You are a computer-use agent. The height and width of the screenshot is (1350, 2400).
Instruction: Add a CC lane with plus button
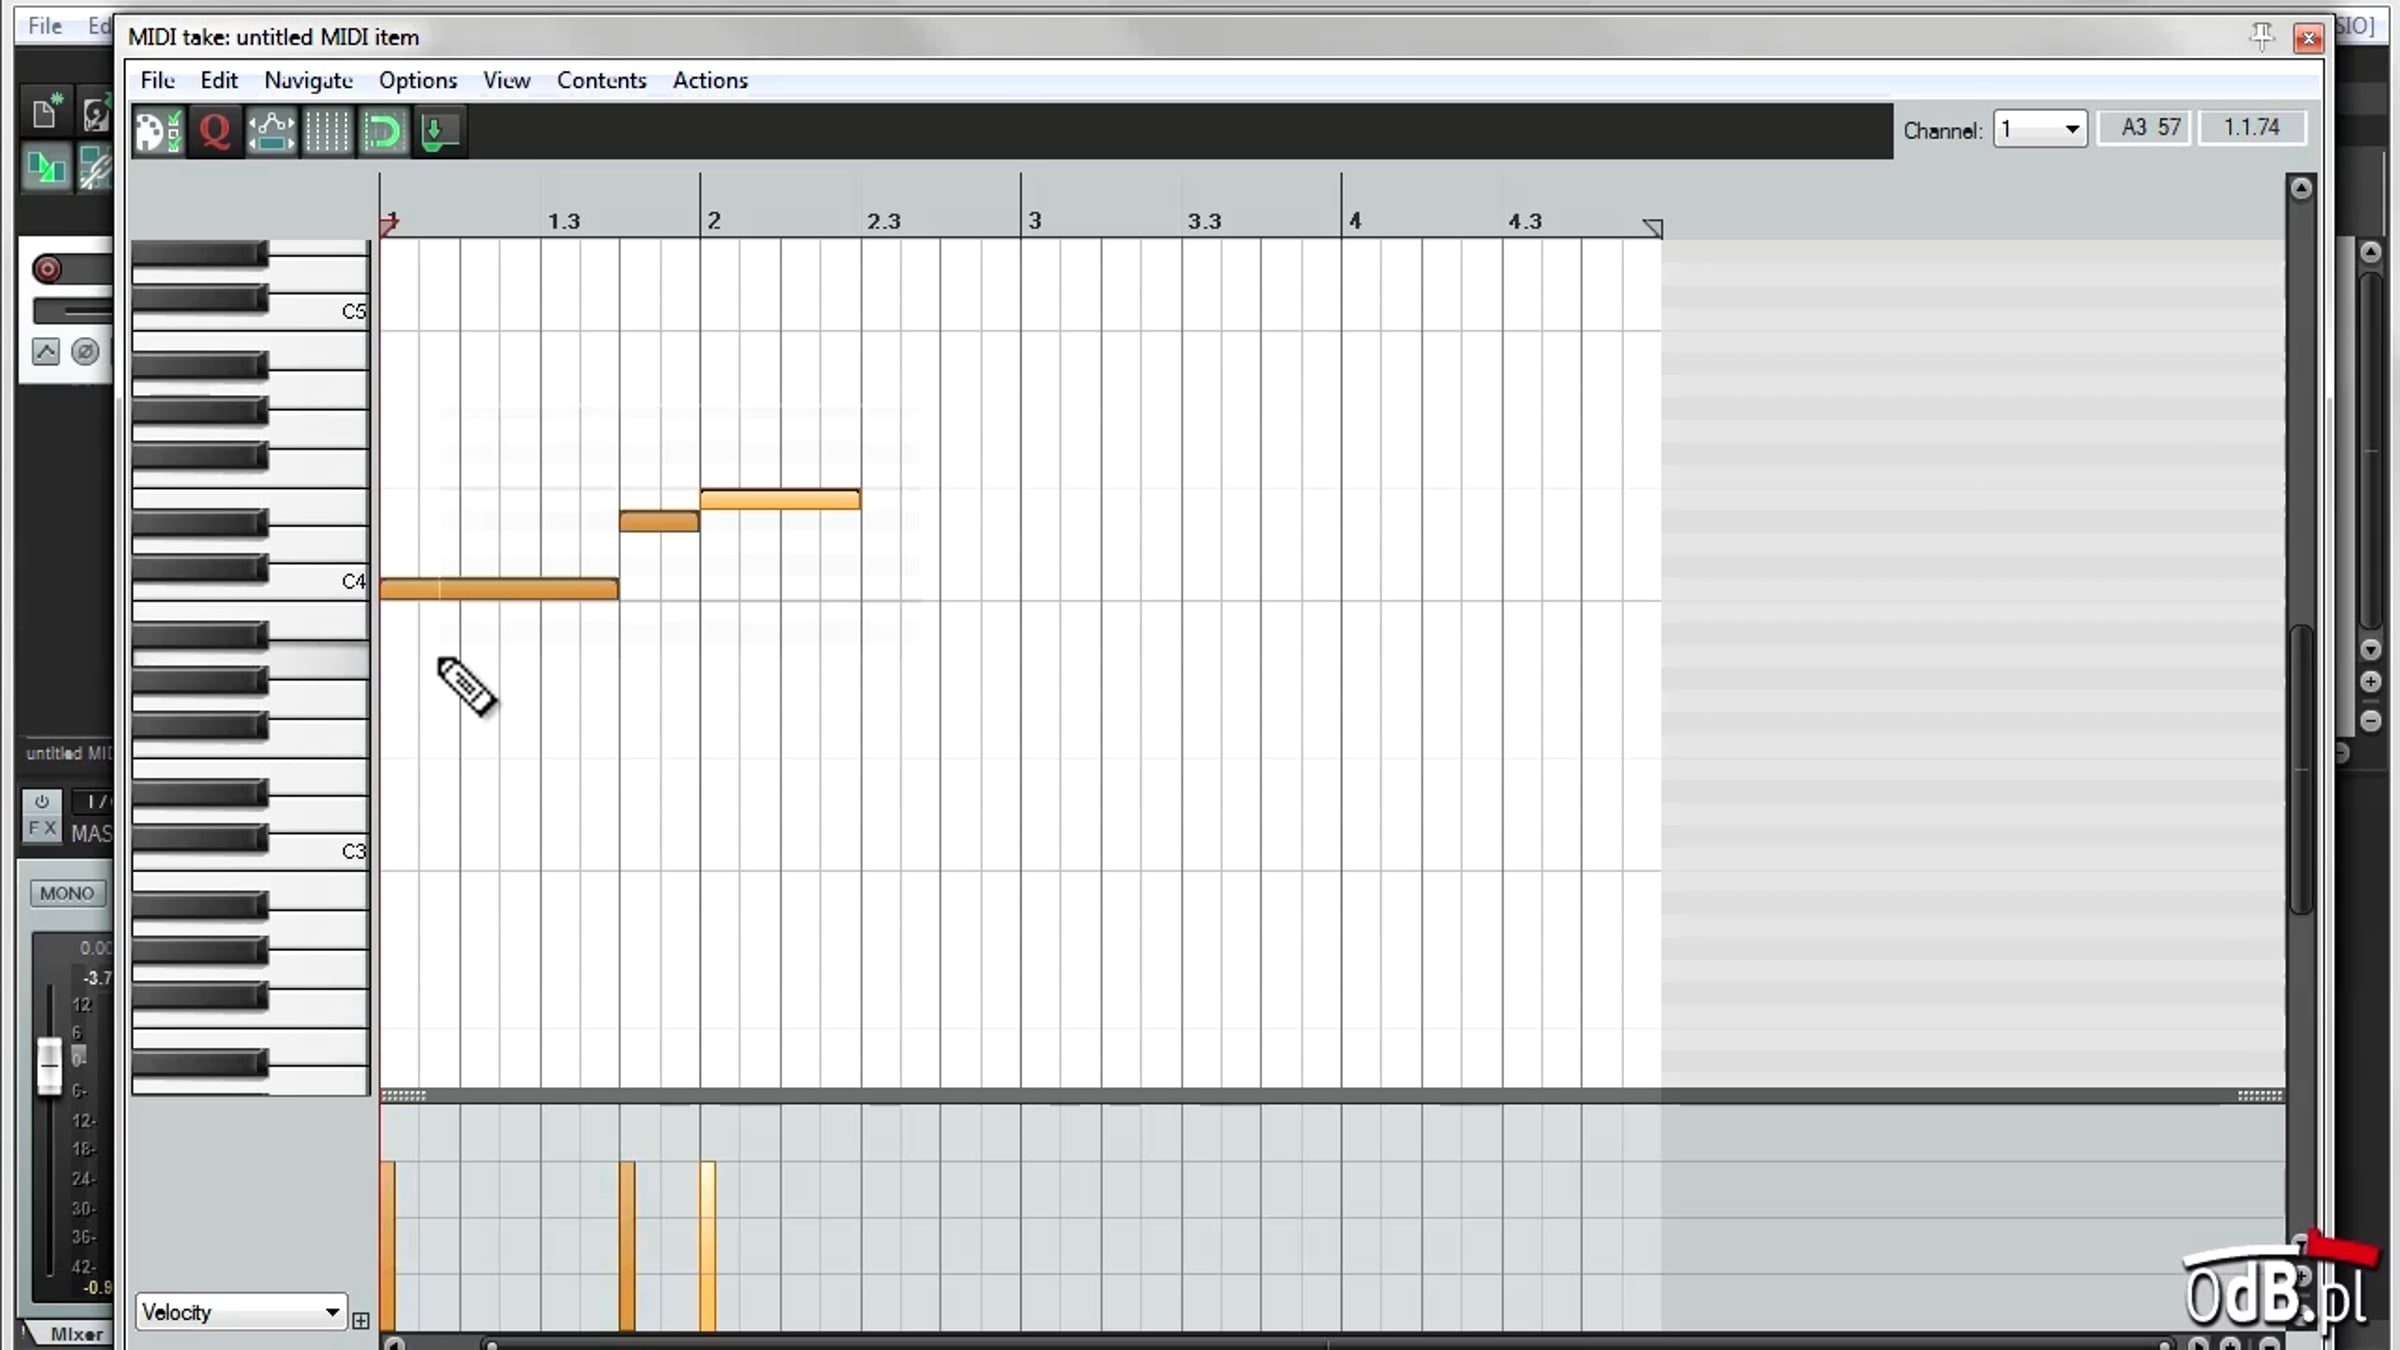[361, 1321]
